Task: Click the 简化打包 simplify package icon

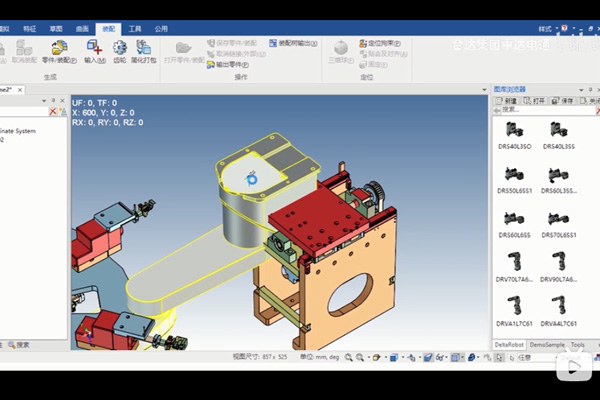Action: click(x=144, y=50)
